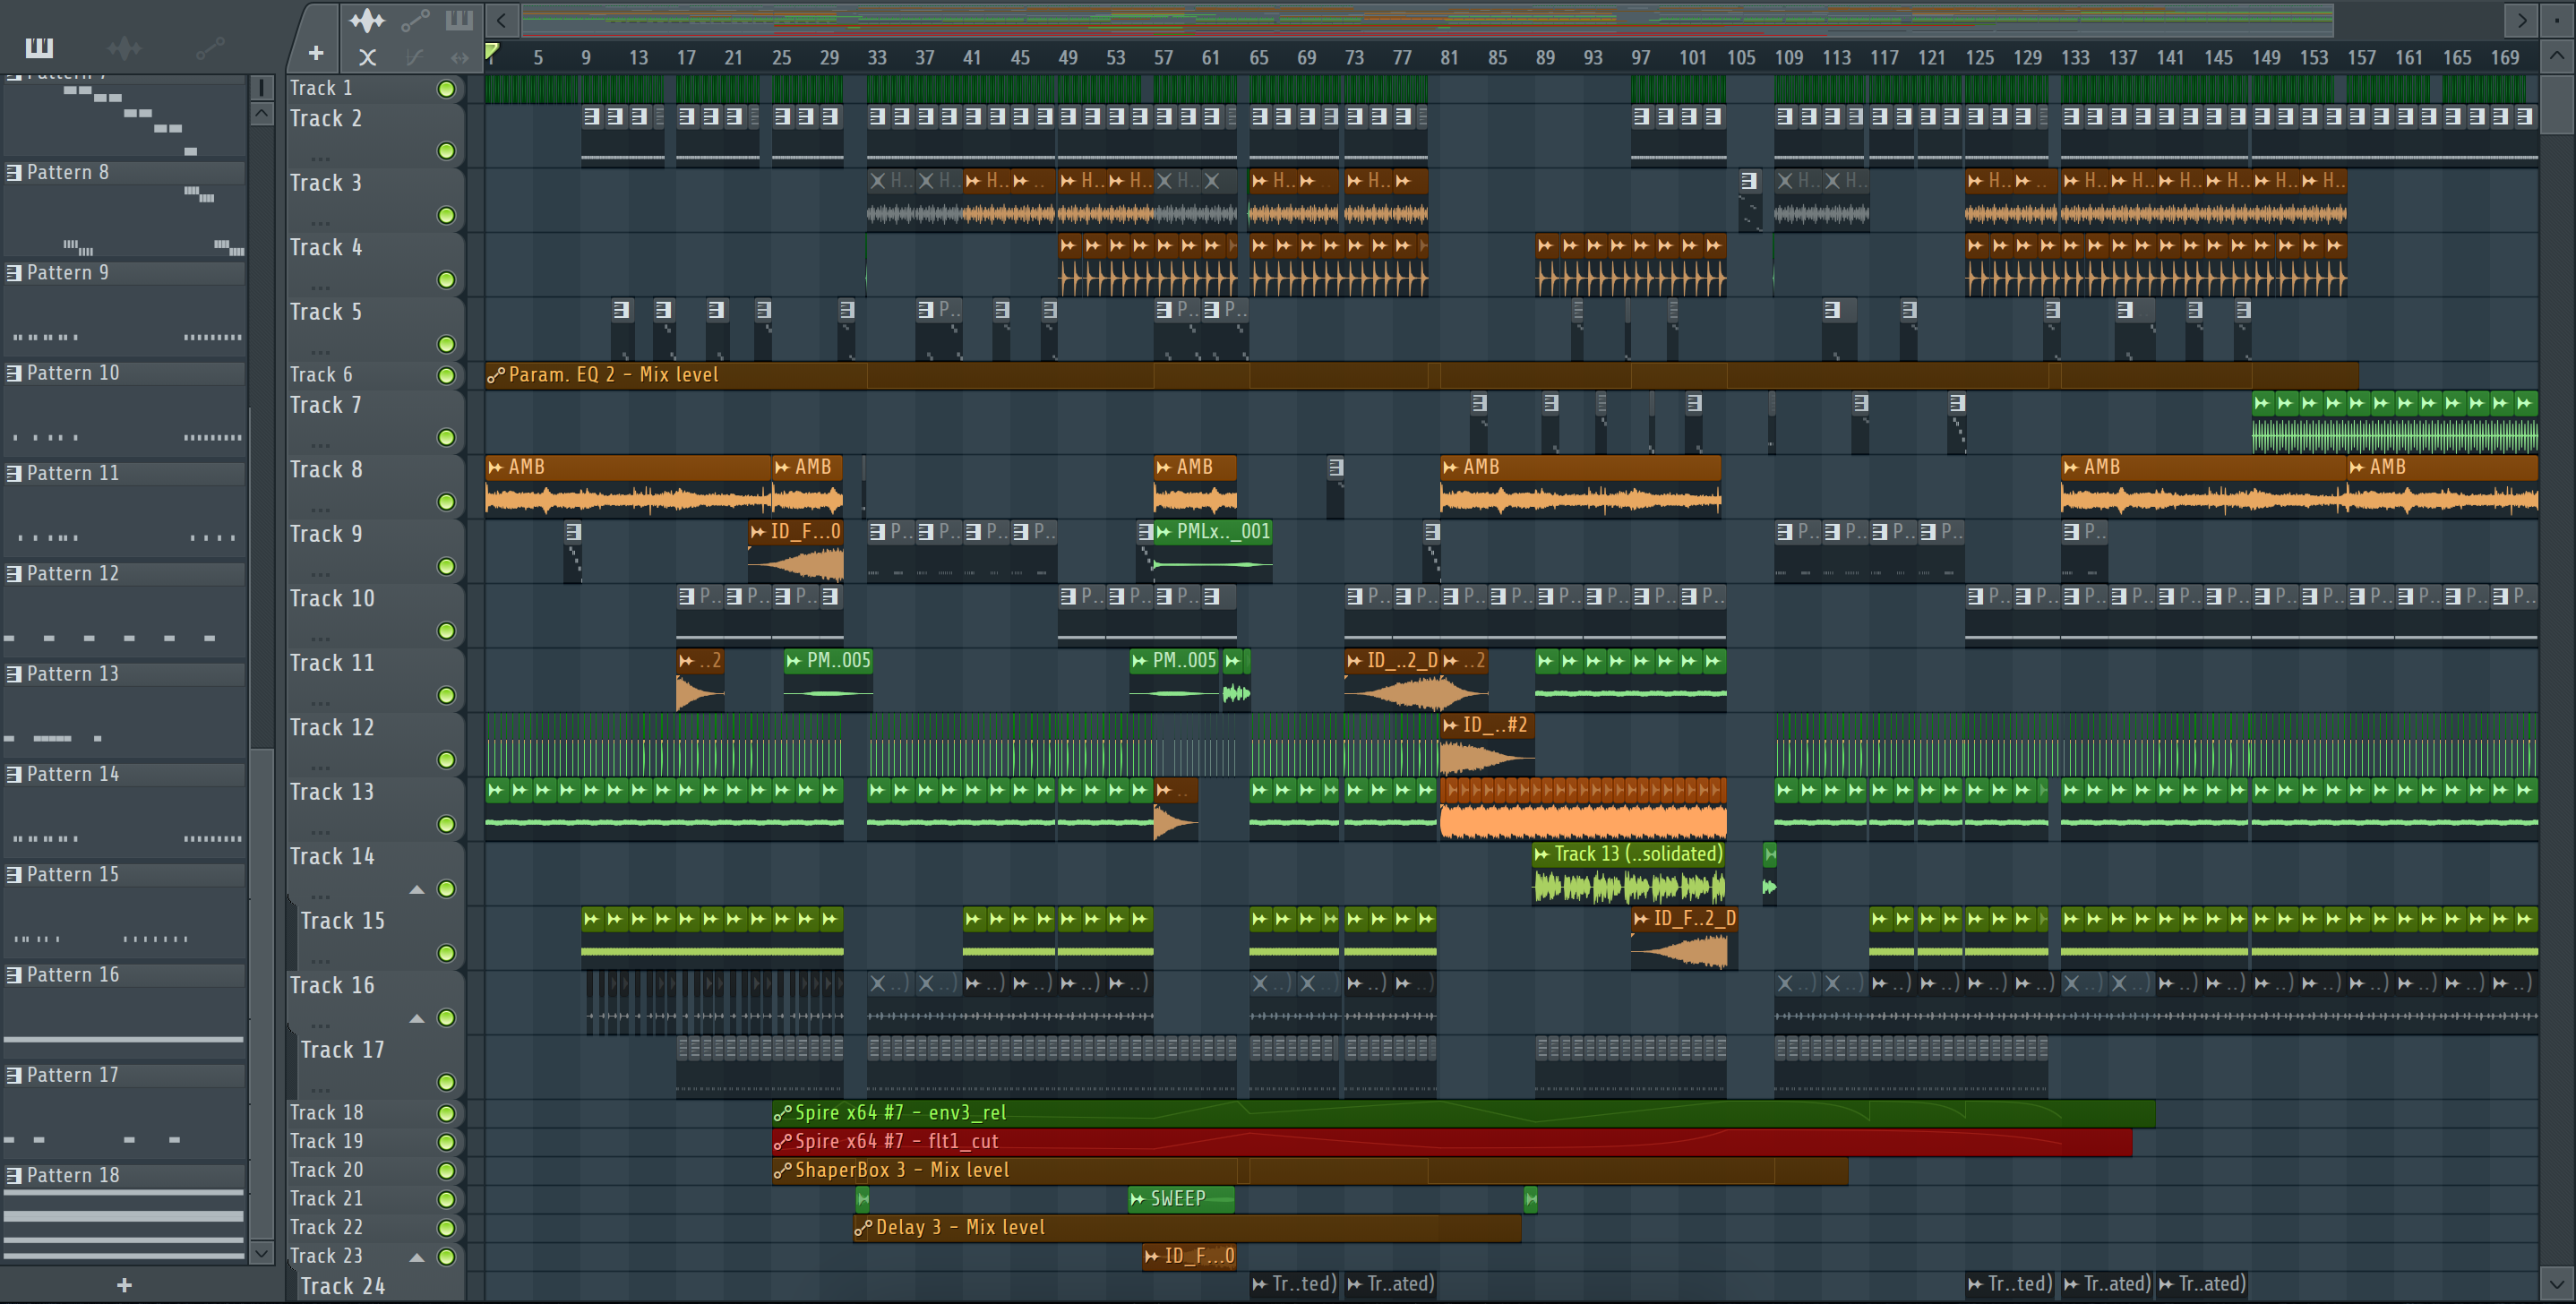The width and height of the screenshot is (2576, 1304).
Task: Click the crossfade X icon in playlist toolbar
Action: 367,57
